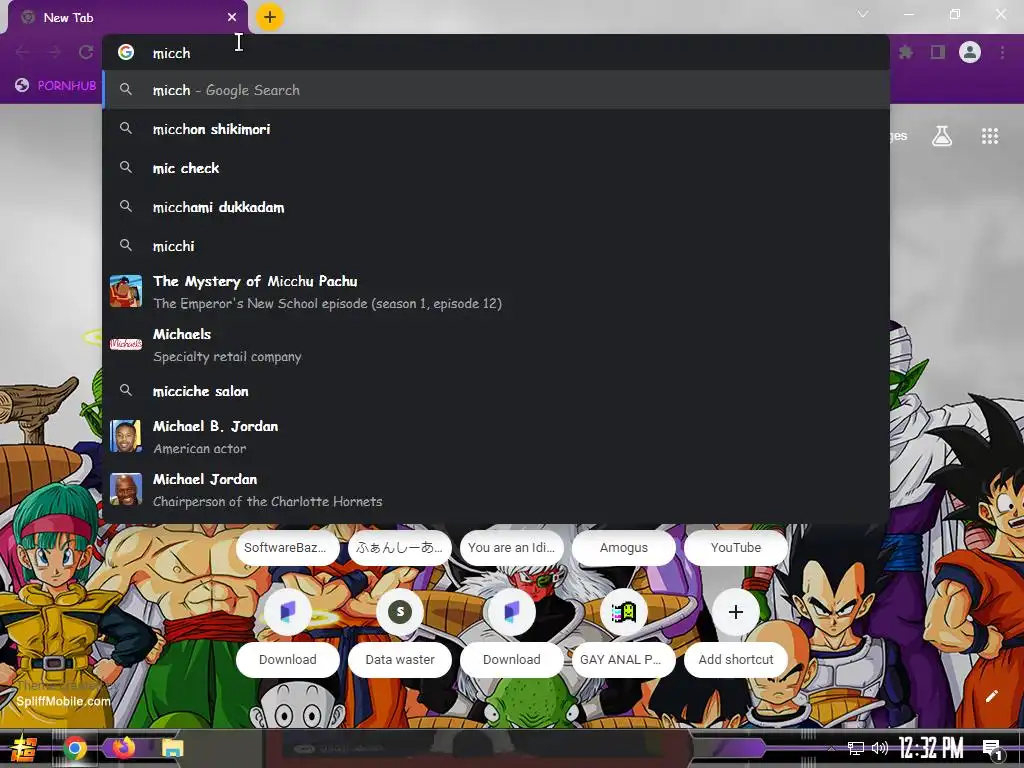Click the Add shortcut plus icon
This screenshot has width=1024, height=768.
(x=736, y=612)
